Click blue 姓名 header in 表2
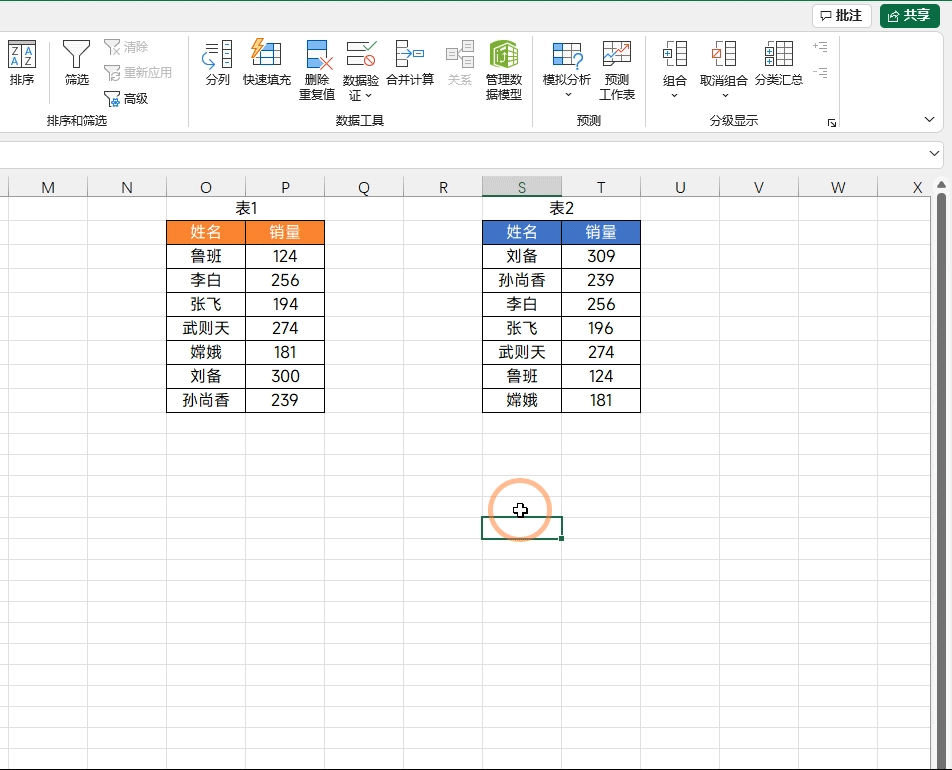Viewport: 952px width, 770px height. coord(522,232)
